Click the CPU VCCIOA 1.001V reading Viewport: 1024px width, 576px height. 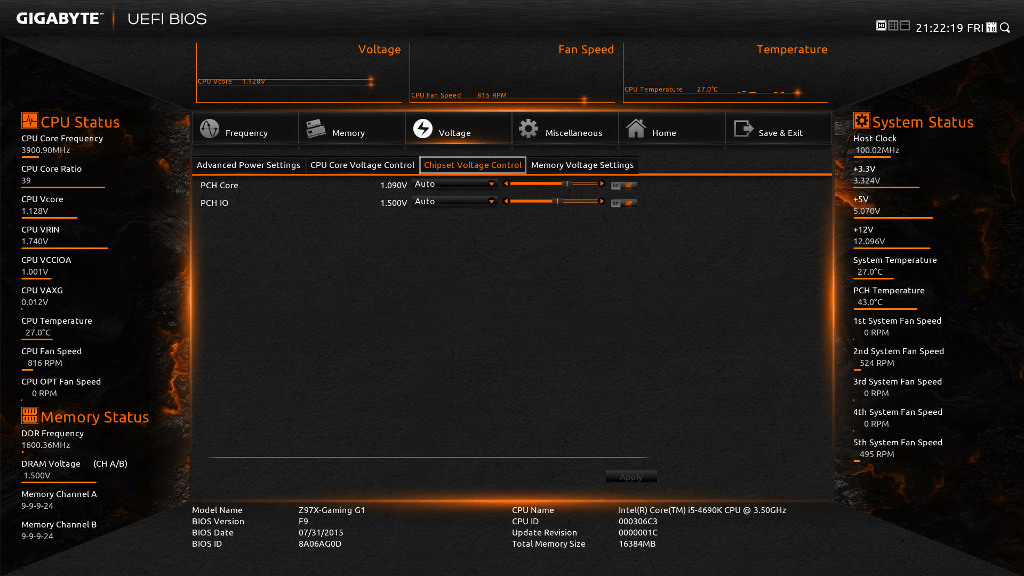point(35,272)
